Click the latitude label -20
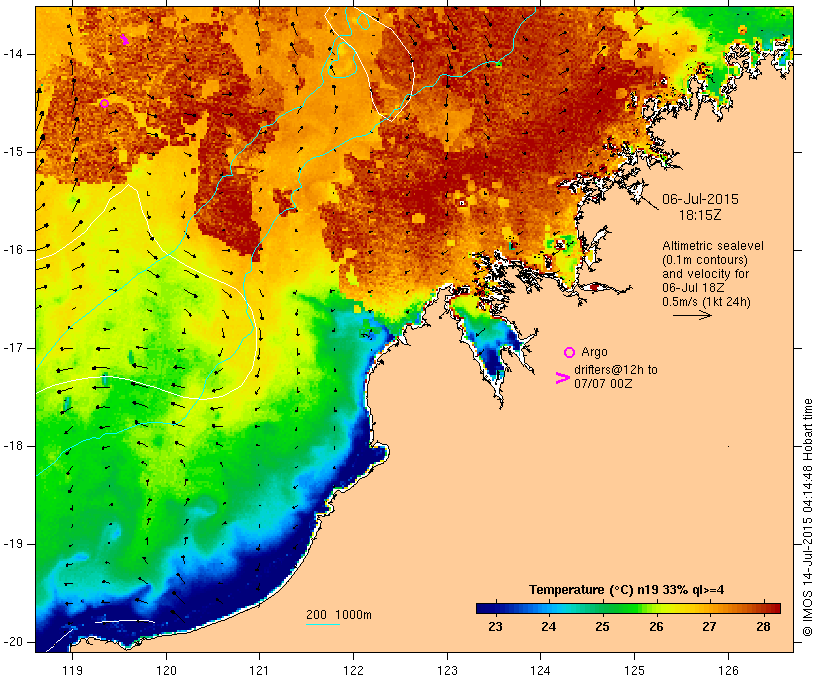 13,642
